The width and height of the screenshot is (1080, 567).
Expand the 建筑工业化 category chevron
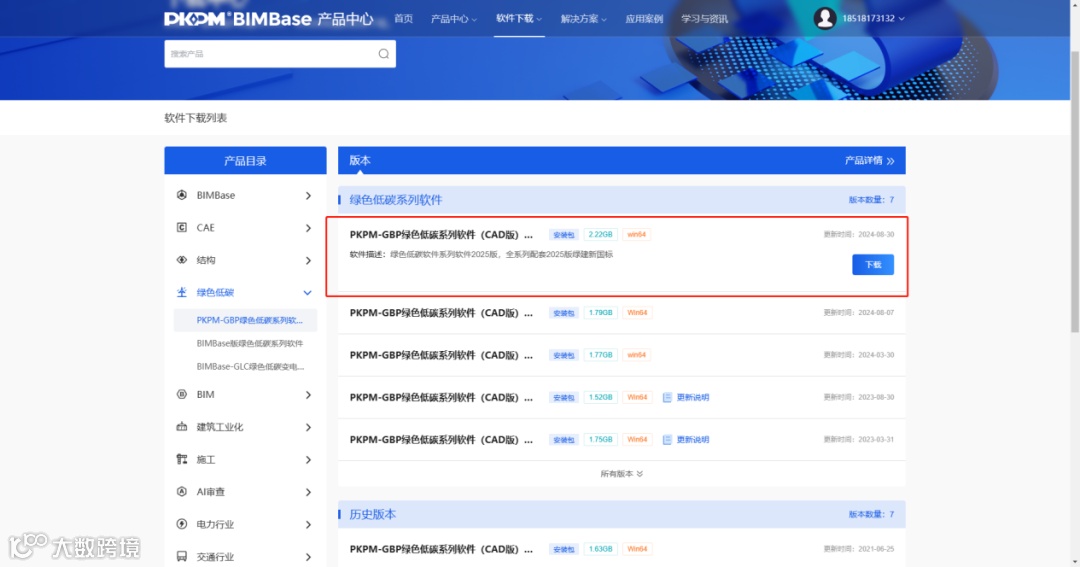pos(308,427)
